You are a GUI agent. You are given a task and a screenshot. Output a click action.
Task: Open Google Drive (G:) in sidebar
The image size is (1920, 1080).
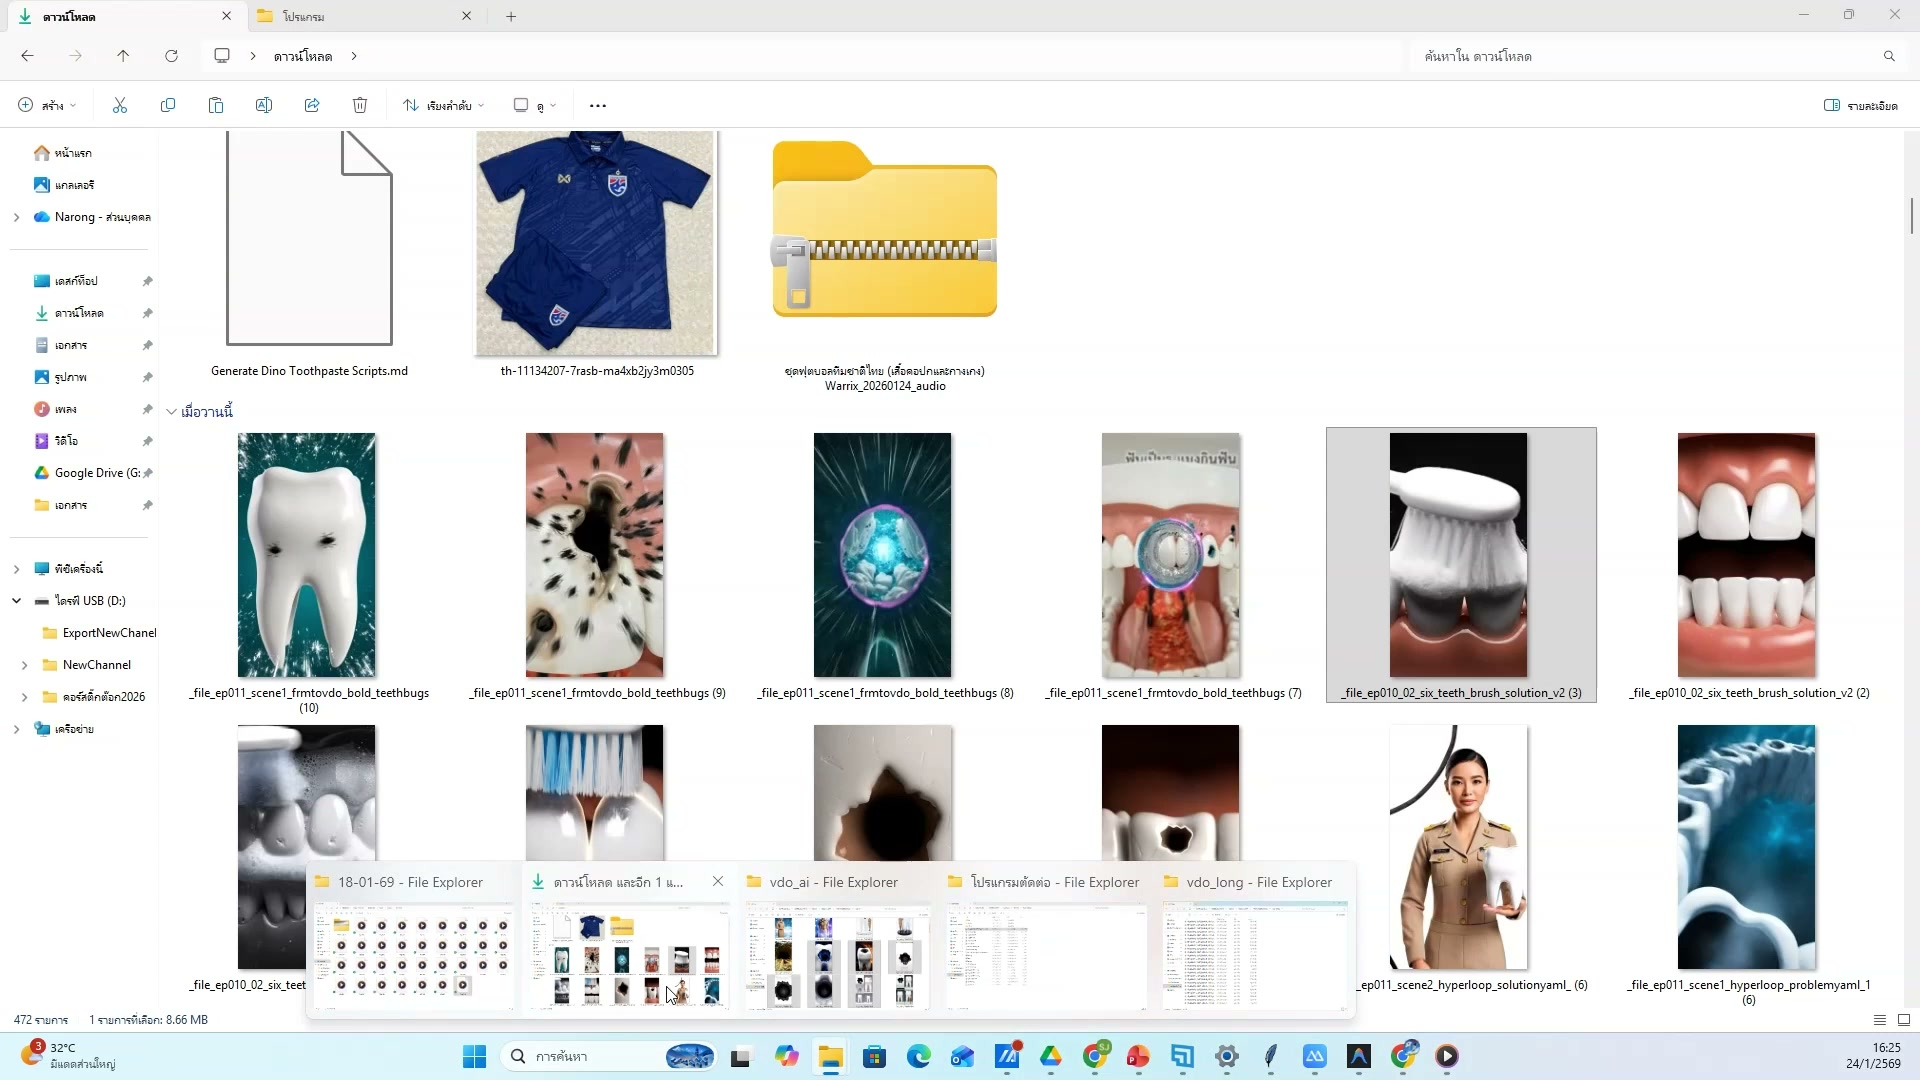(96, 473)
